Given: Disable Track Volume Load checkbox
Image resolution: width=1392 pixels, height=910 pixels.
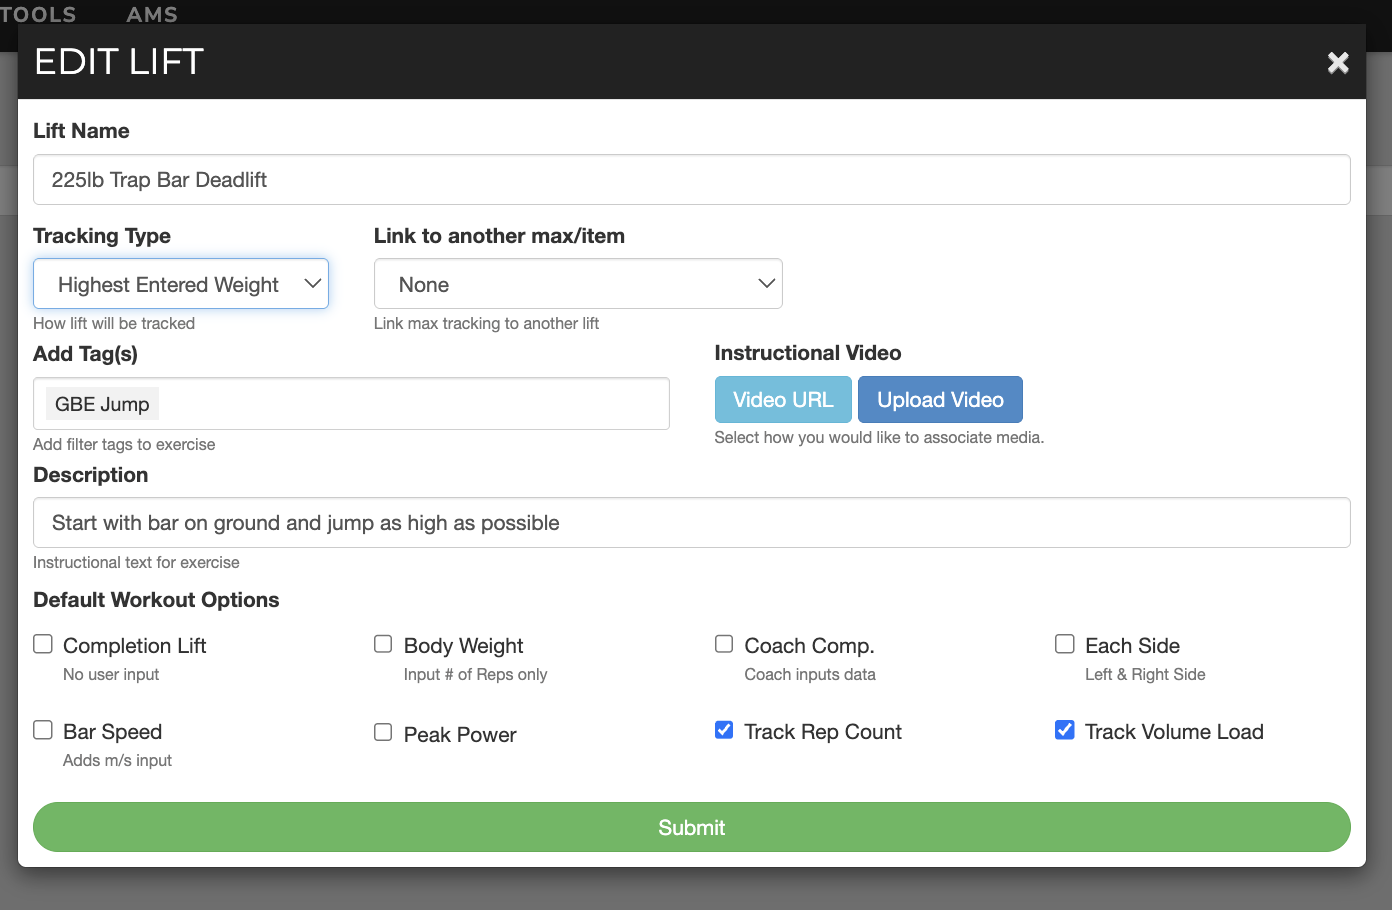Looking at the screenshot, I should [x=1065, y=730].
